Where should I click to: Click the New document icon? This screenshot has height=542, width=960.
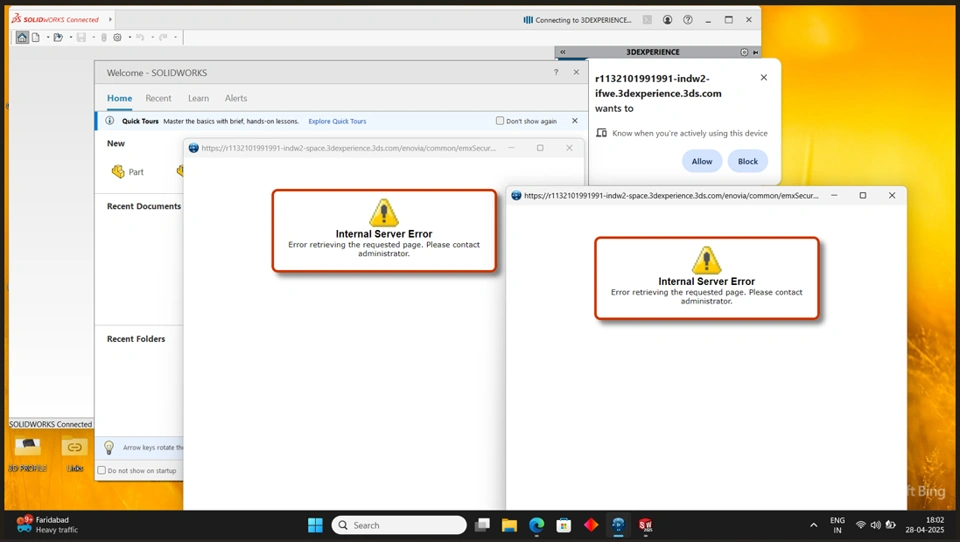pos(36,37)
